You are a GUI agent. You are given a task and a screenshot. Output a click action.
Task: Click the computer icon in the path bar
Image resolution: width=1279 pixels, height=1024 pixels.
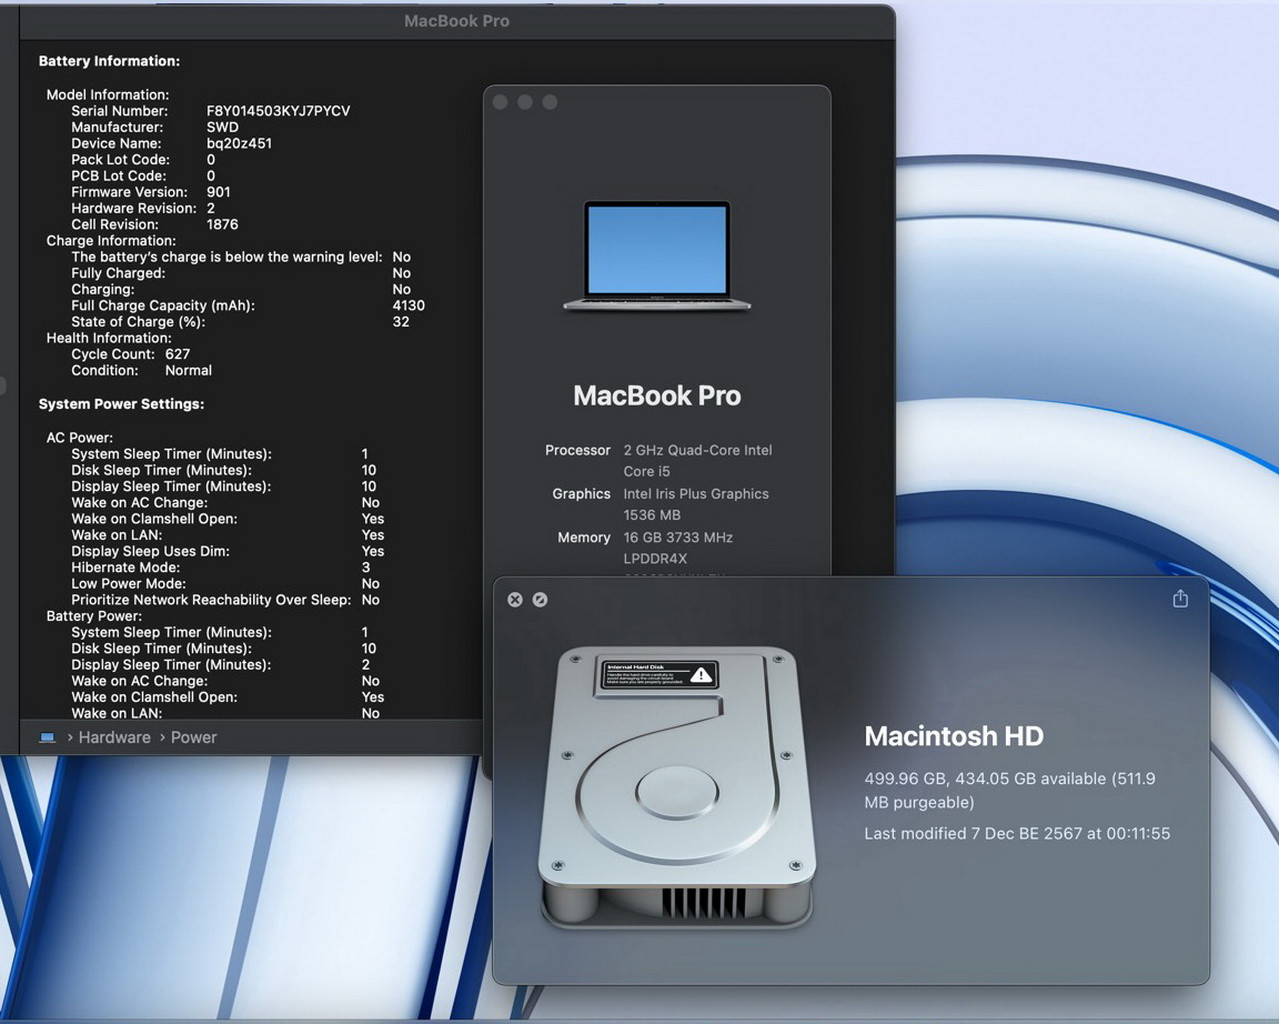(47, 738)
